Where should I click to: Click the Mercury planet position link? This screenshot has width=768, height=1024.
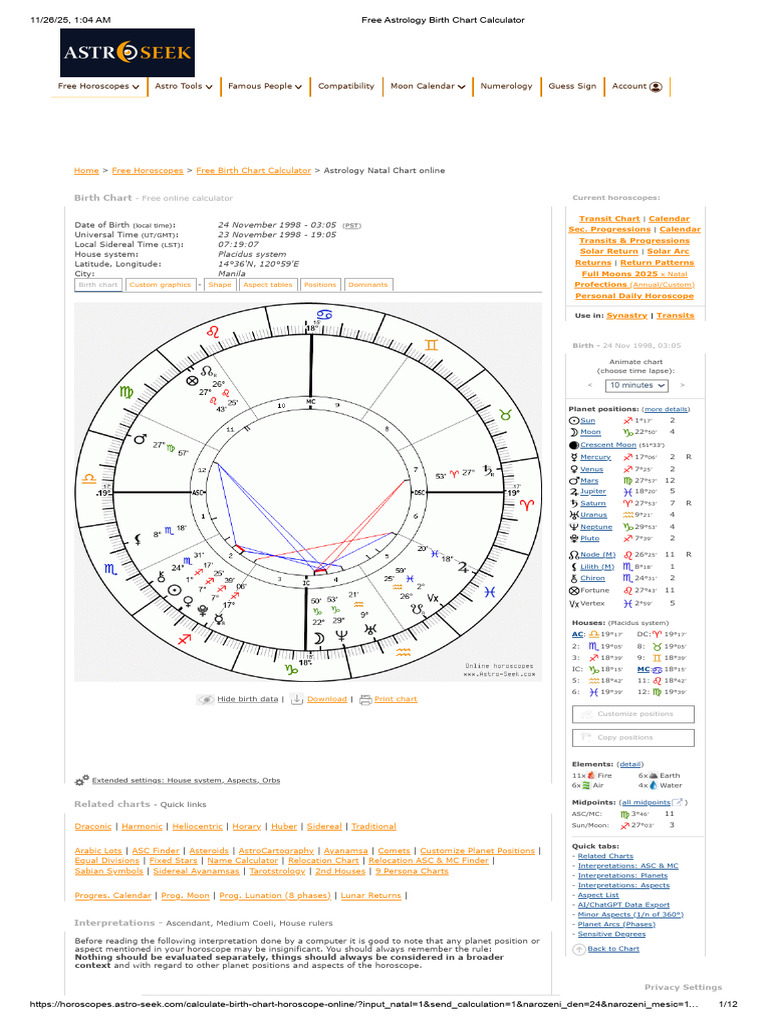(596, 457)
